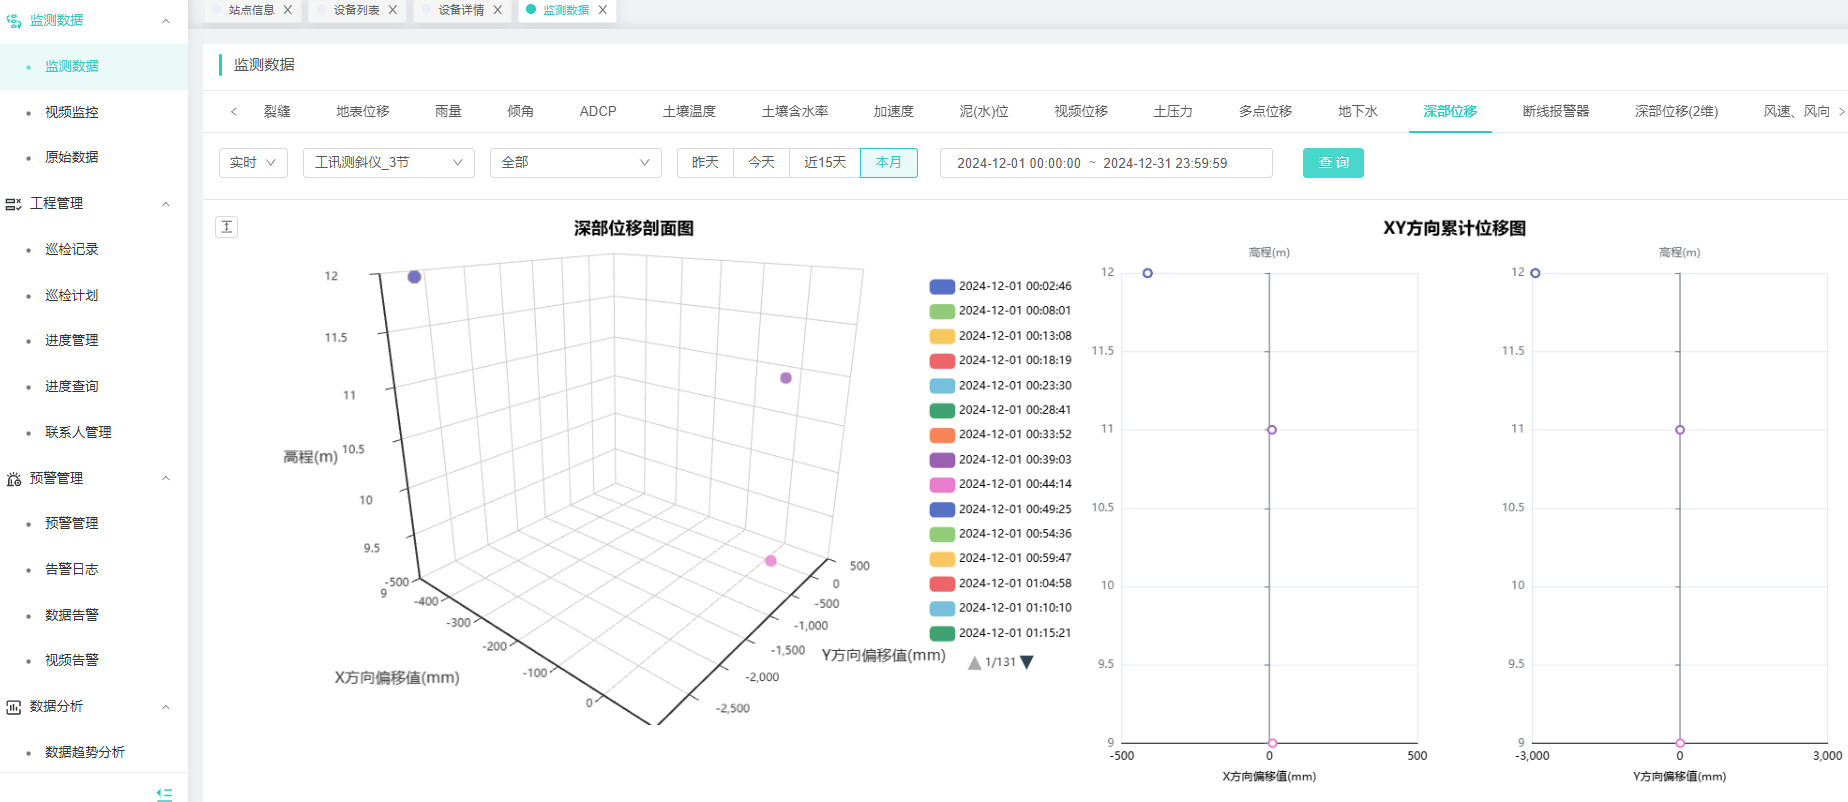Close the 站点信息 tab
The height and width of the screenshot is (802, 1848).
pos(288,10)
